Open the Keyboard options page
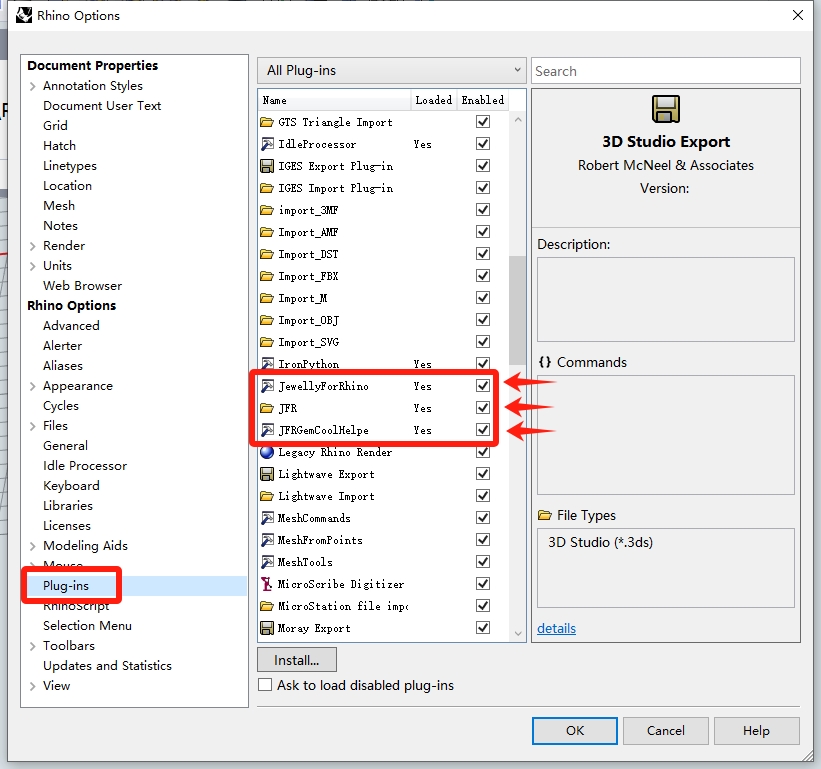821x769 pixels. click(x=71, y=486)
